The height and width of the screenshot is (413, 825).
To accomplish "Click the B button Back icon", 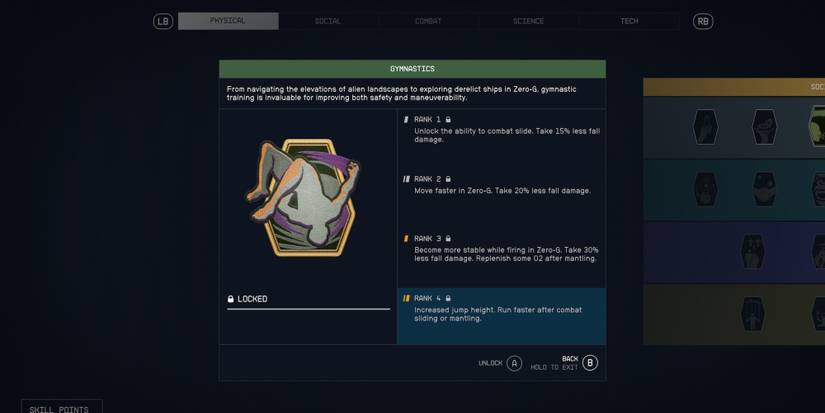I will [590, 363].
